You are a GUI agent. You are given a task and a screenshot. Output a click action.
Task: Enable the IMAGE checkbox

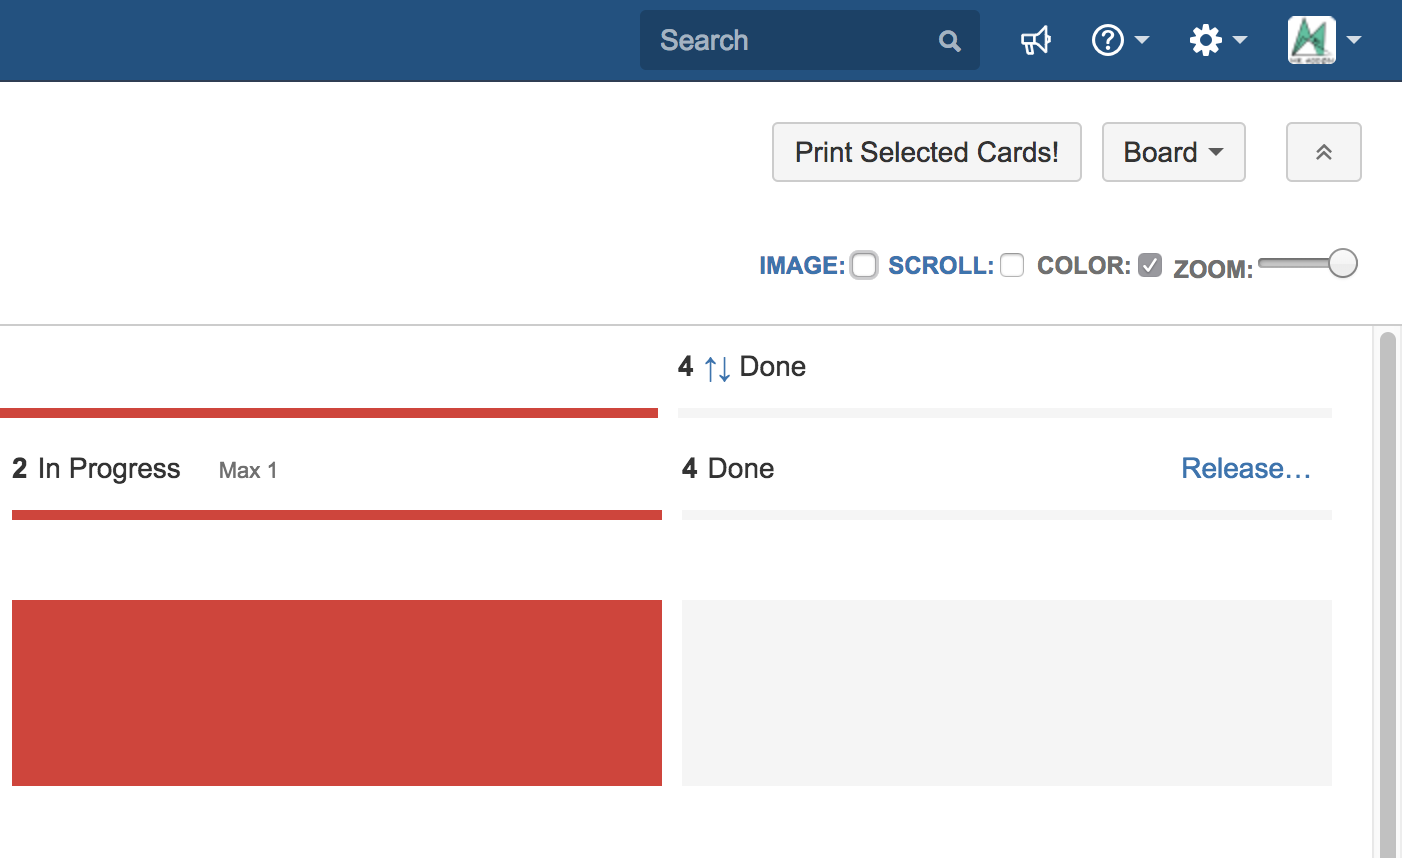[x=864, y=265]
